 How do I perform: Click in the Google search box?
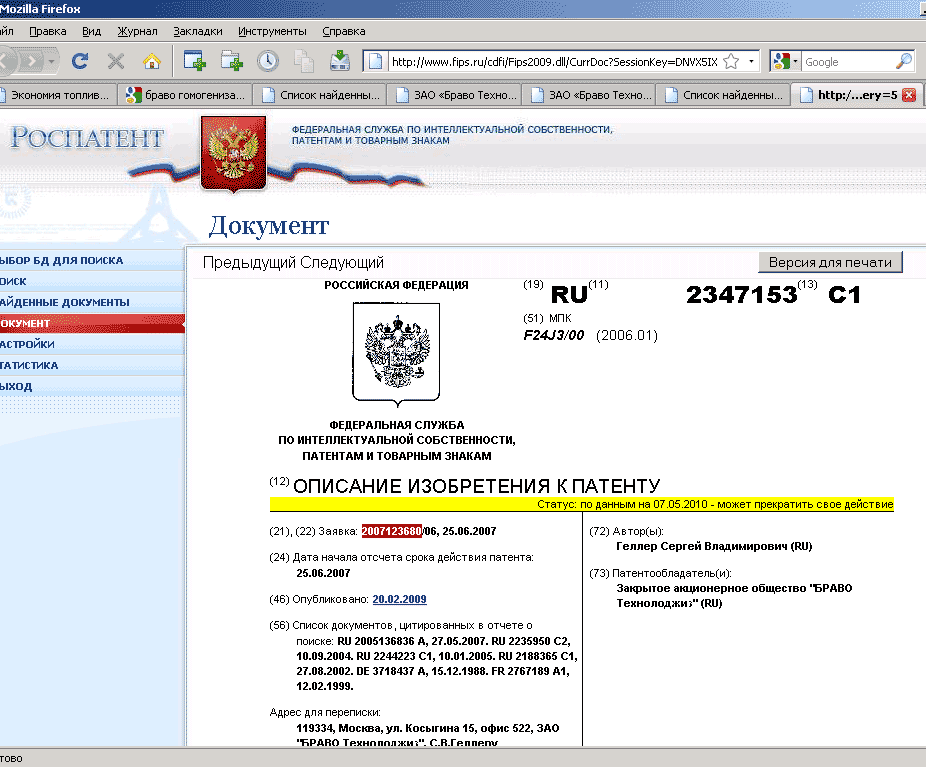(849, 61)
